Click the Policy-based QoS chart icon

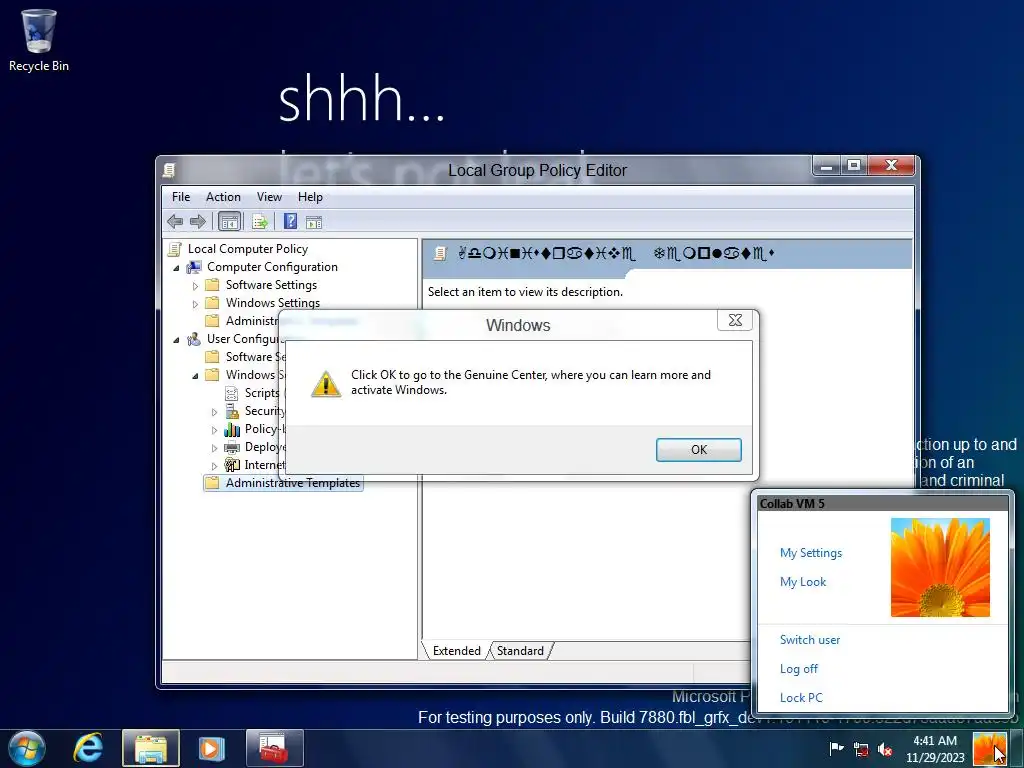(232, 429)
